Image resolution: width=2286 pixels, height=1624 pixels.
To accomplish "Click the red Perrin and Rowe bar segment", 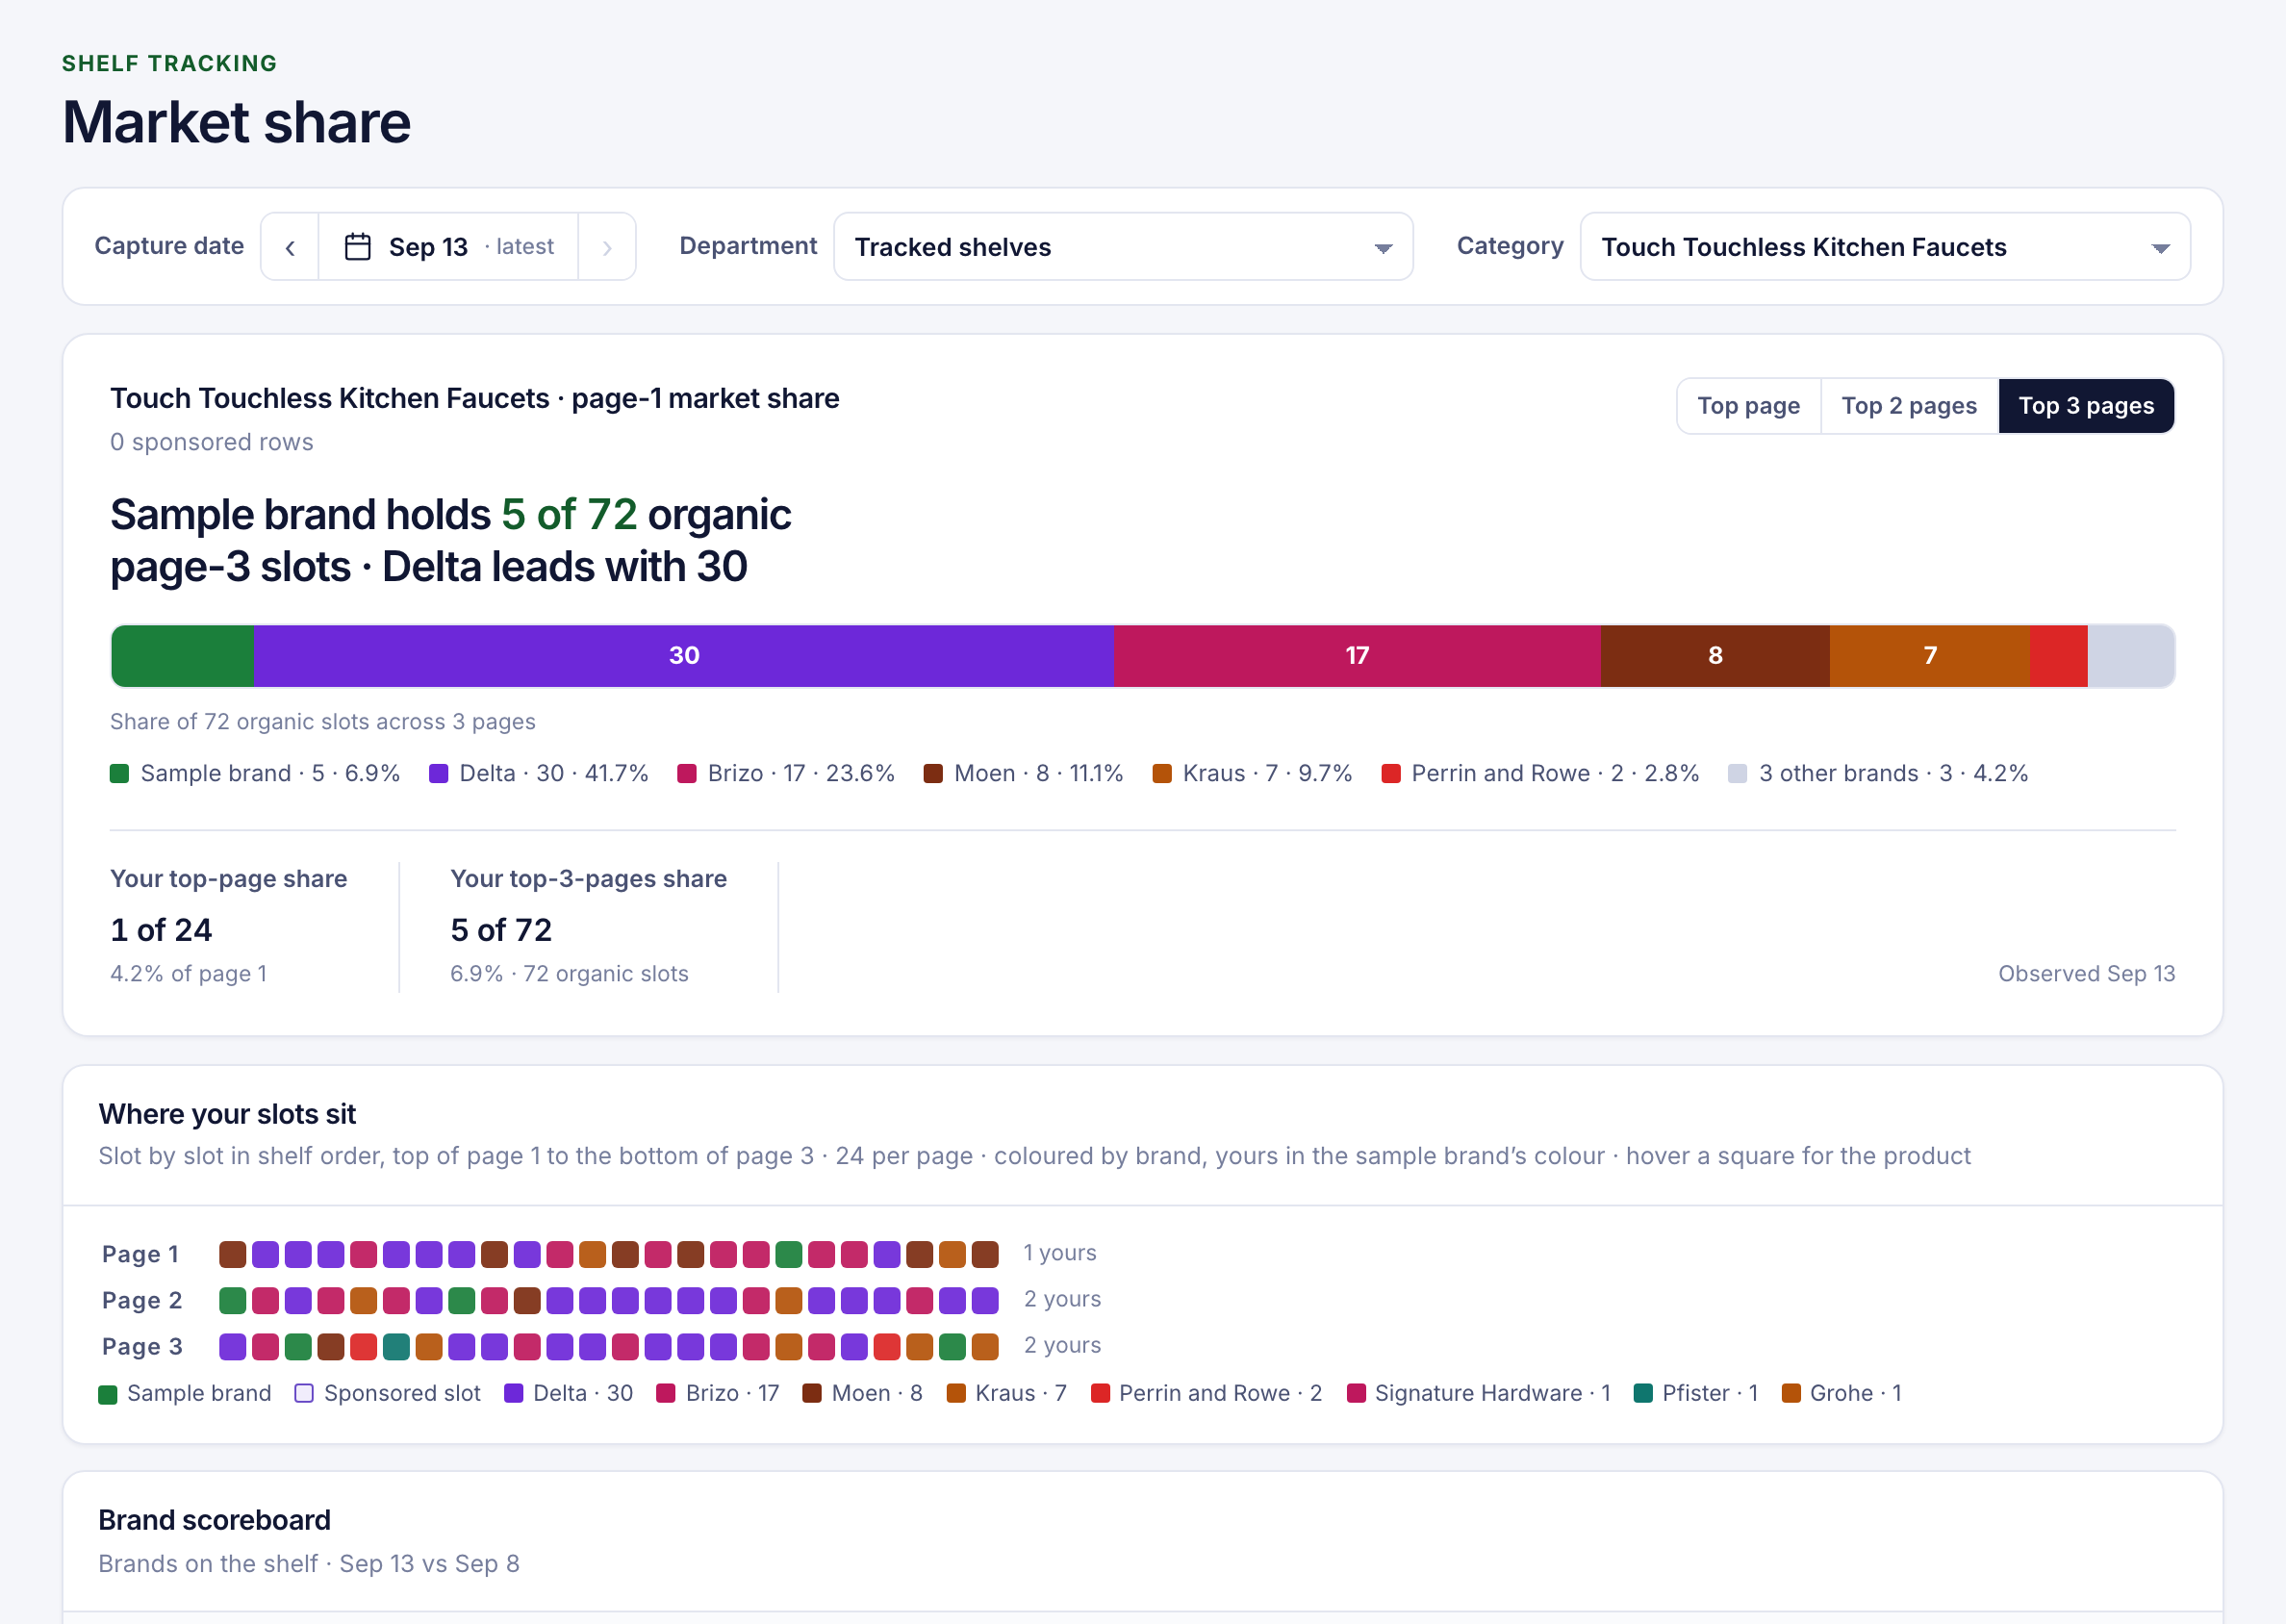I will click(x=2059, y=656).
